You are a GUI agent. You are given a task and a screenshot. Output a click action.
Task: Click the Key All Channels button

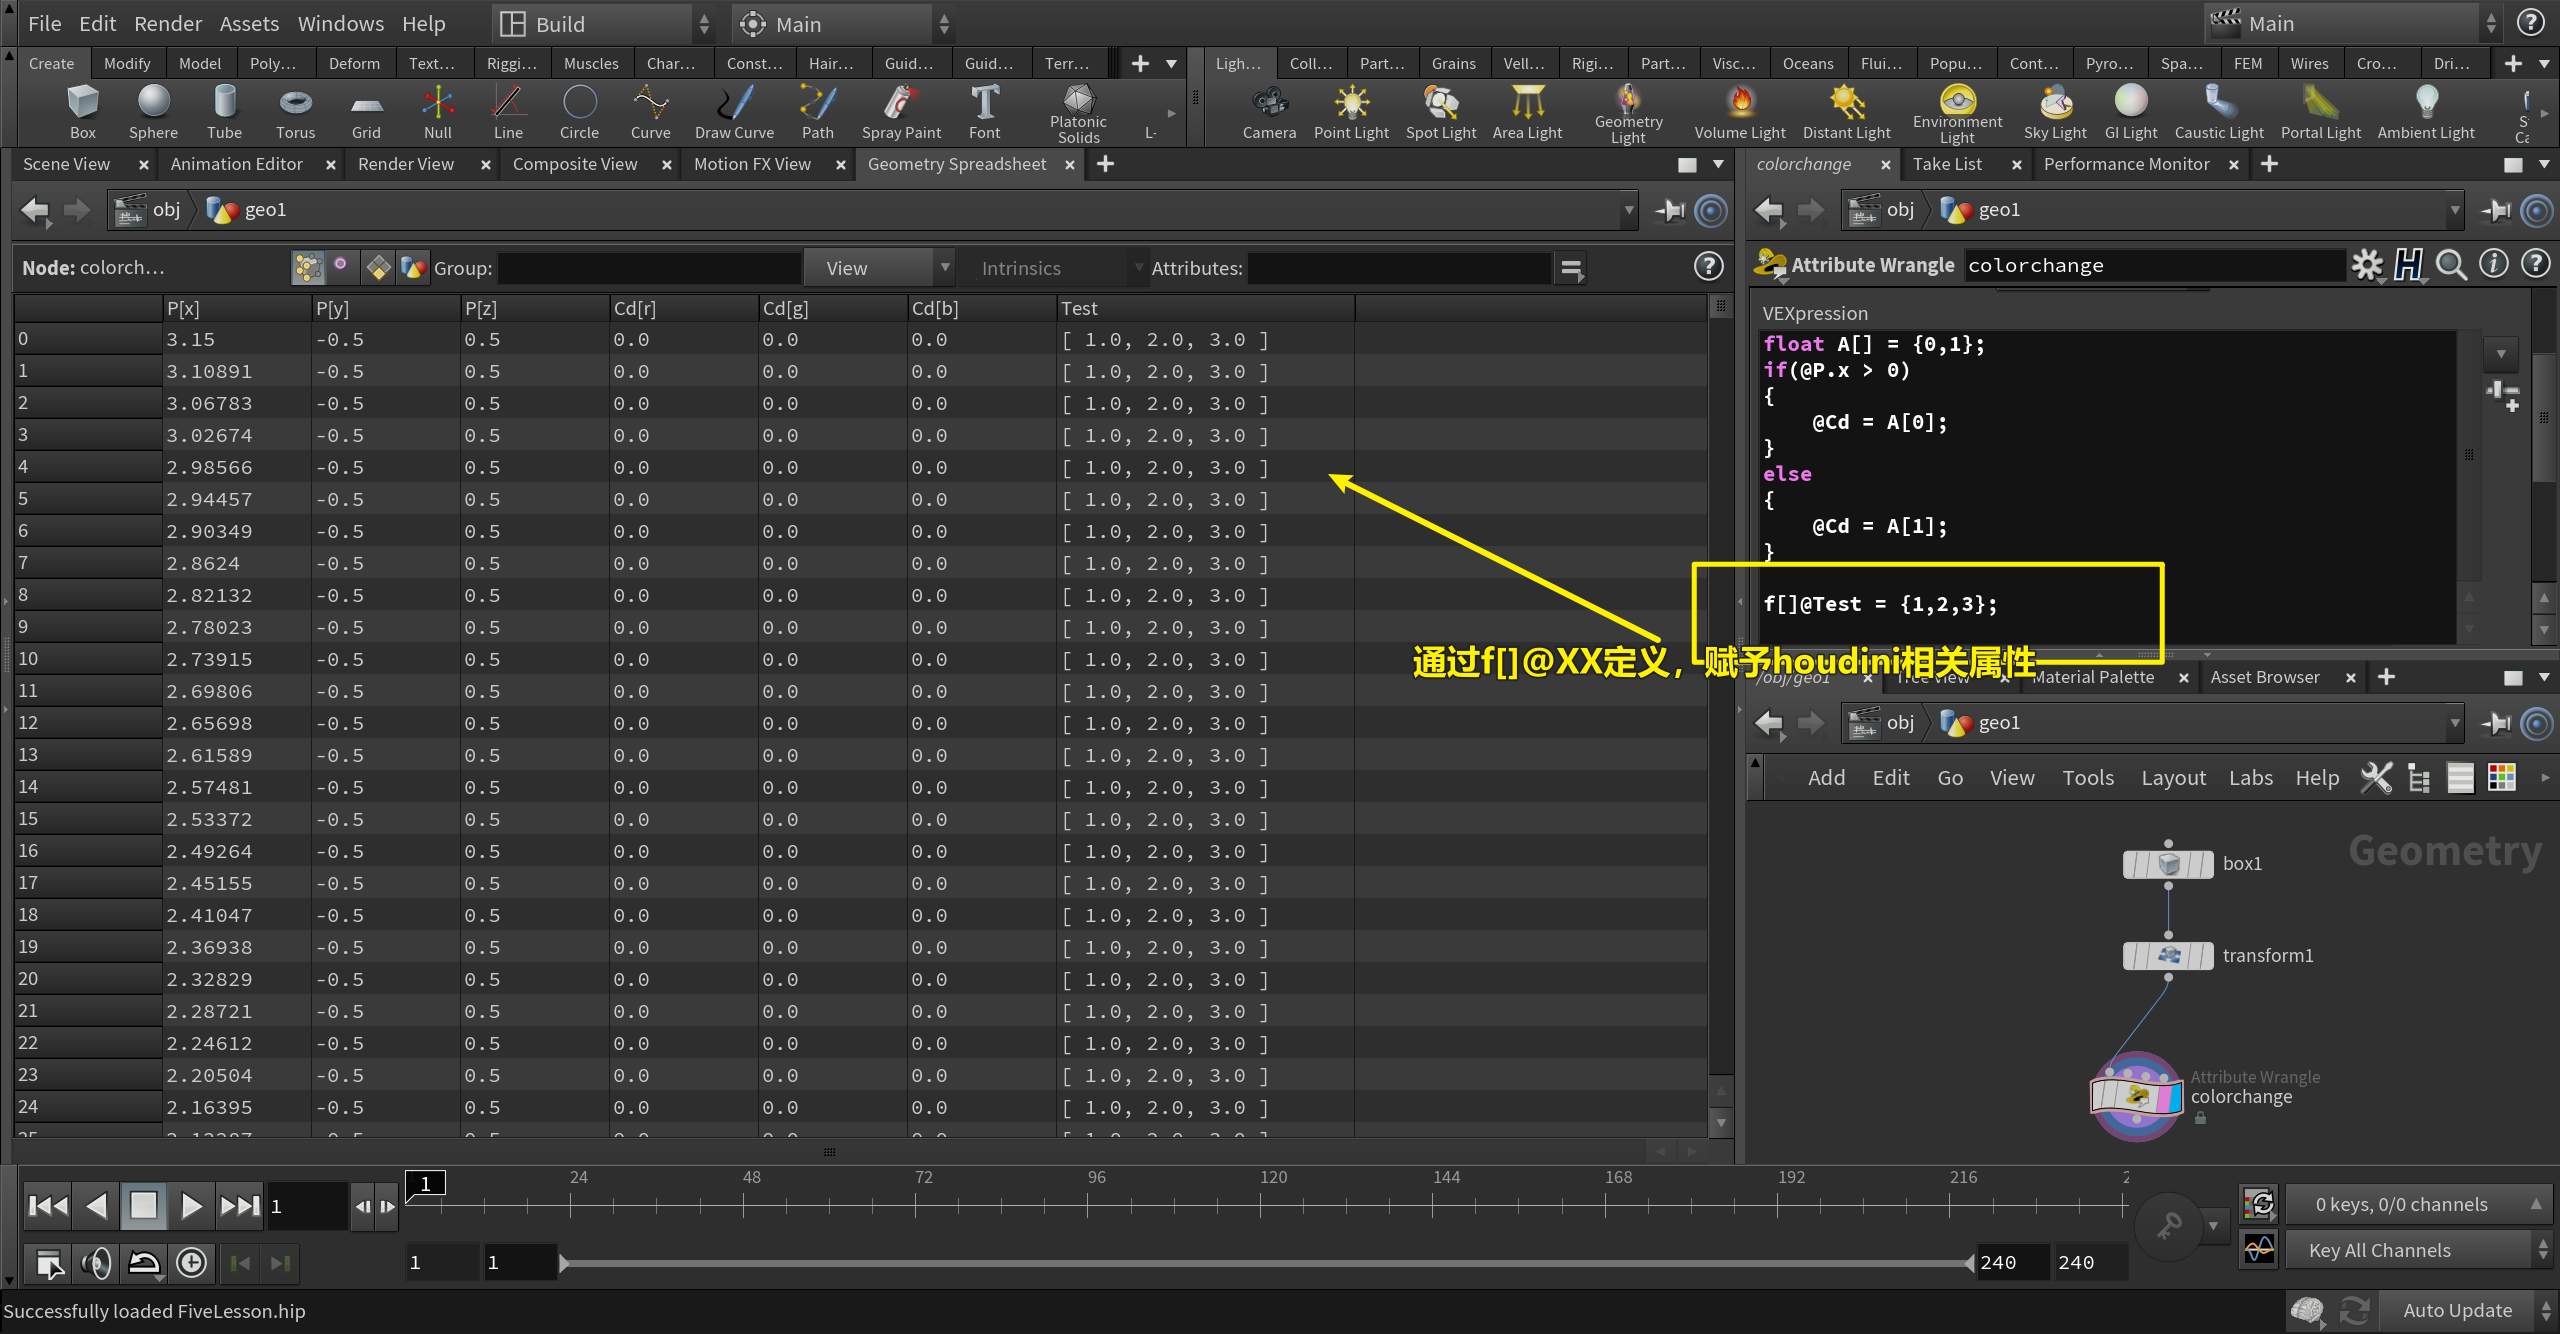pyautogui.click(x=2380, y=1250)
